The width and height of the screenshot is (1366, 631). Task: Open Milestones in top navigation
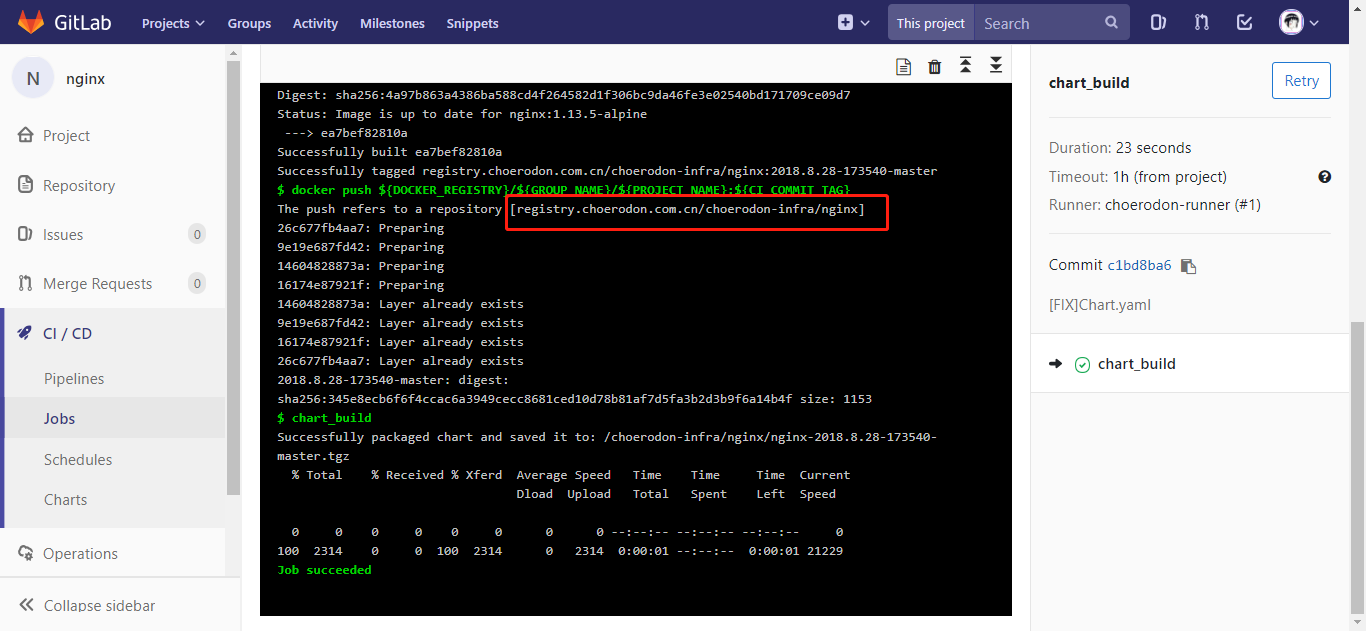[392, 23]
